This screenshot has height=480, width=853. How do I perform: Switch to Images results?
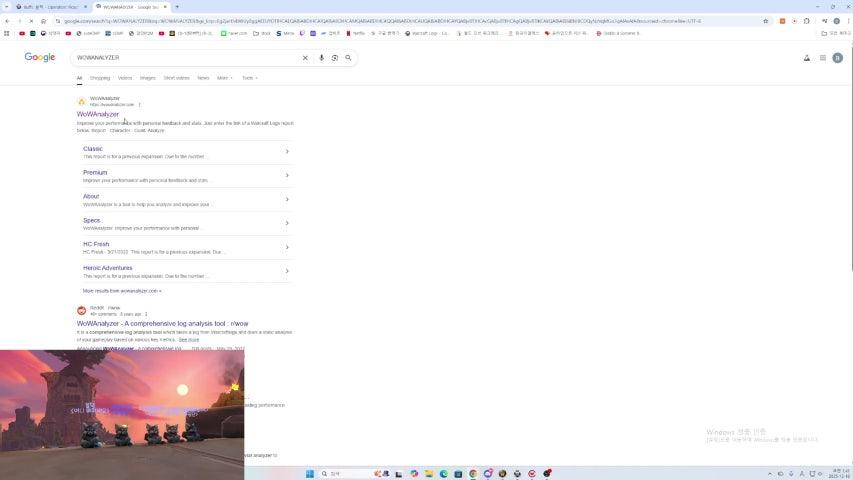(x=148, y=78)
